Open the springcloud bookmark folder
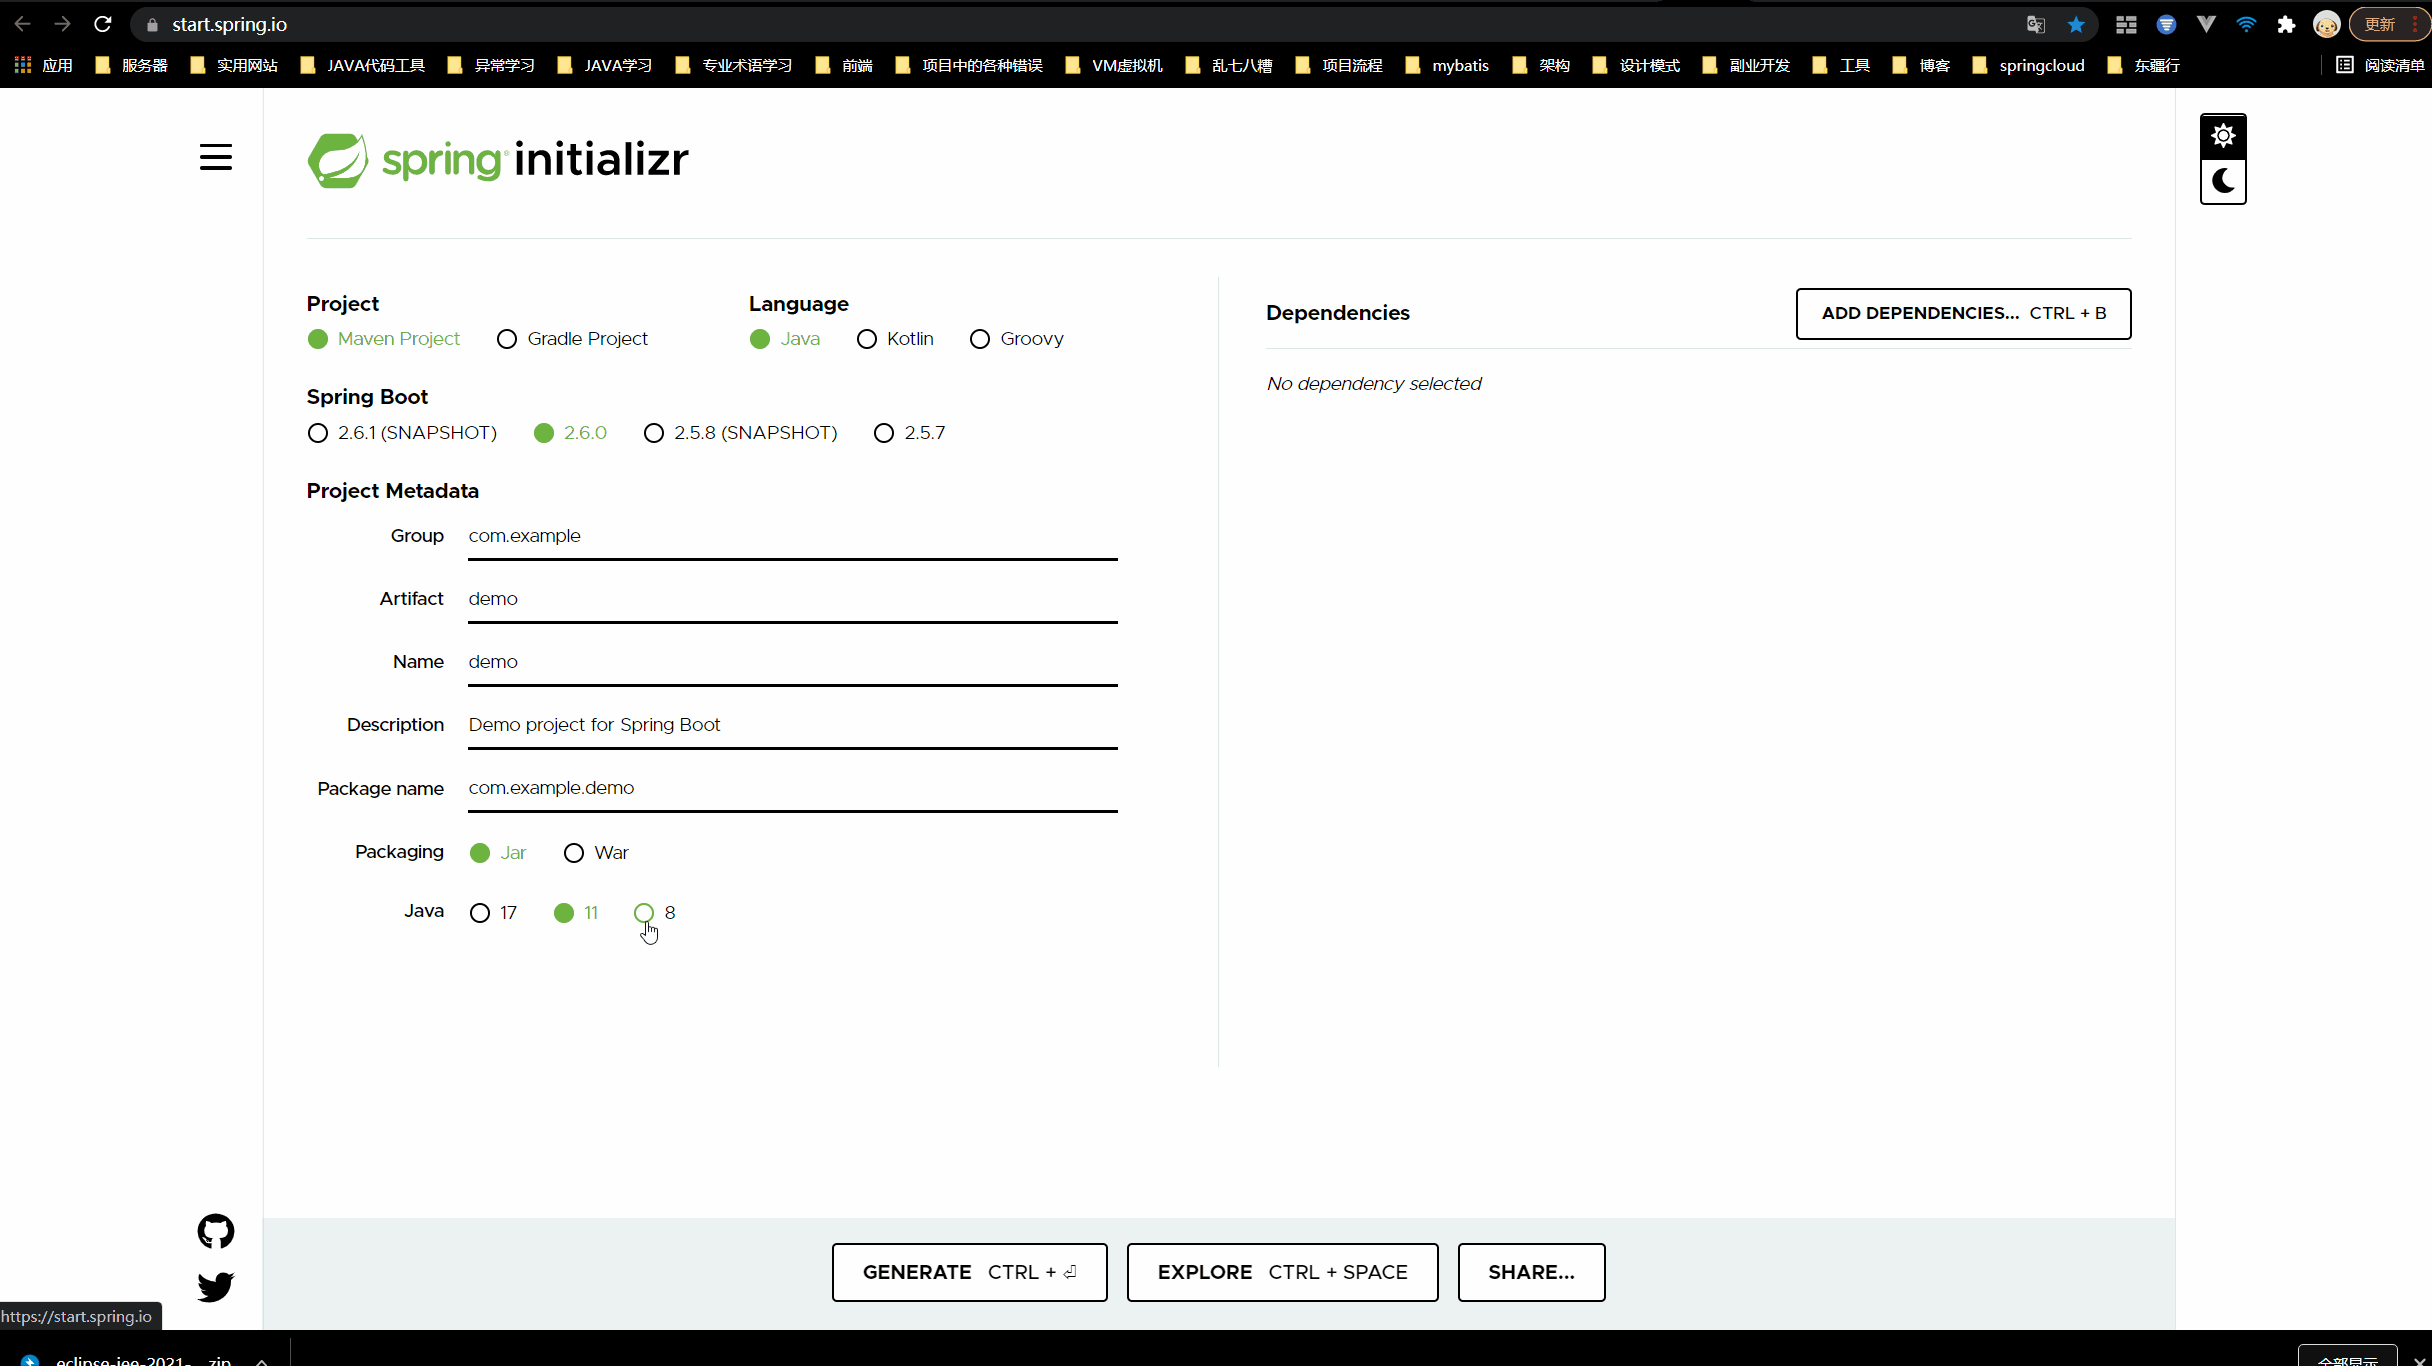This screenshot has height=1366, width=2432. pos(2028,65)
